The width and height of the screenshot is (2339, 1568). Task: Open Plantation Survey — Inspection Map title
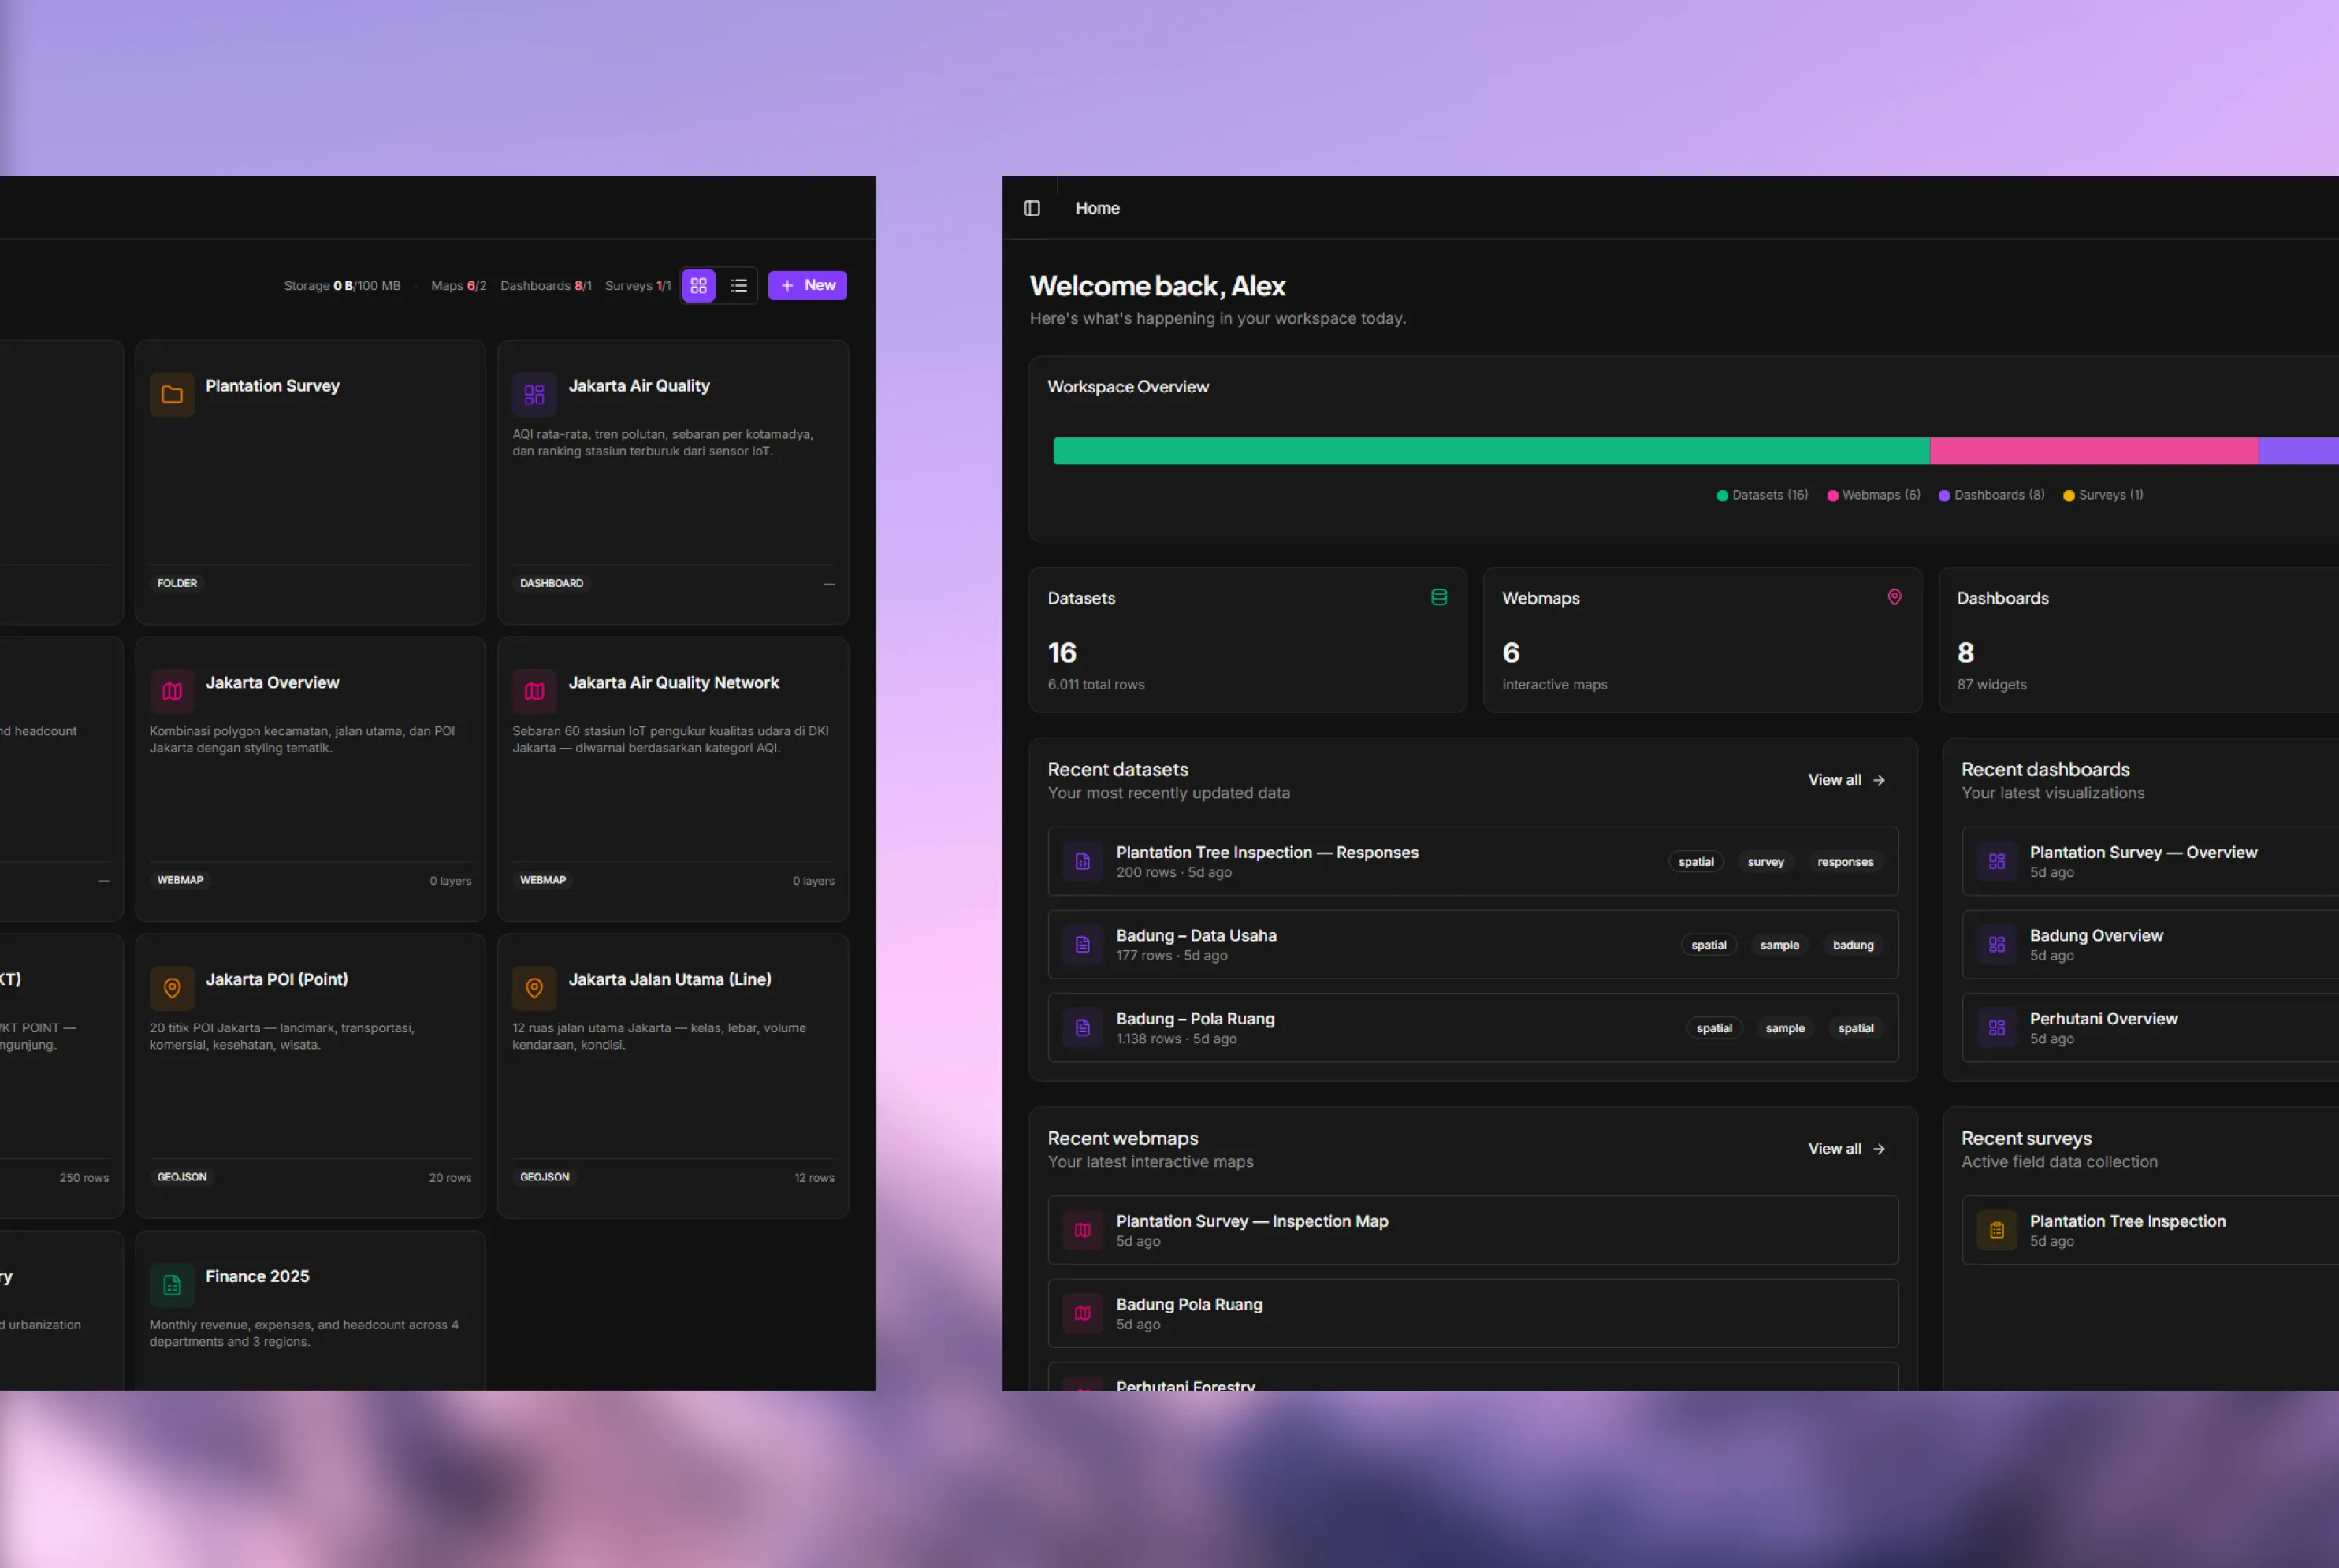coord(1252,1222)
